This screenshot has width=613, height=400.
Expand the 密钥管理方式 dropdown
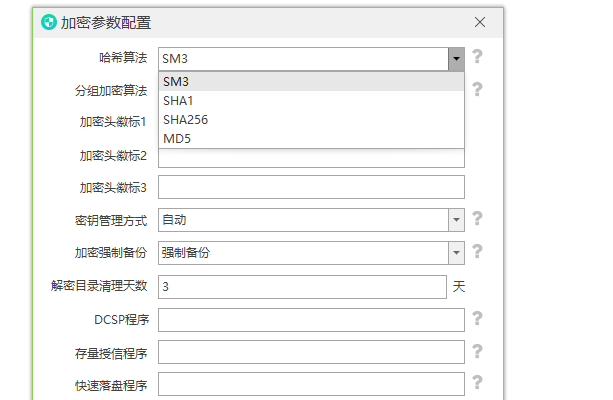point(456,220)
